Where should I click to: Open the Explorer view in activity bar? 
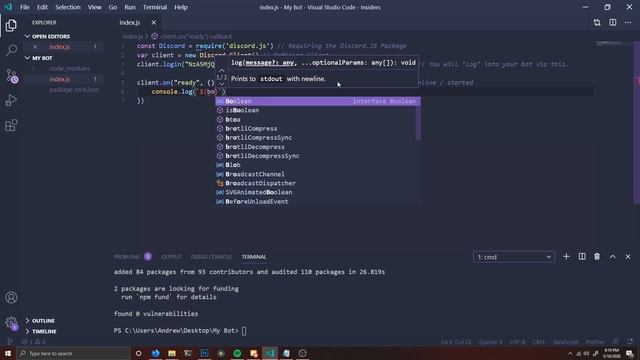point(11,25)
